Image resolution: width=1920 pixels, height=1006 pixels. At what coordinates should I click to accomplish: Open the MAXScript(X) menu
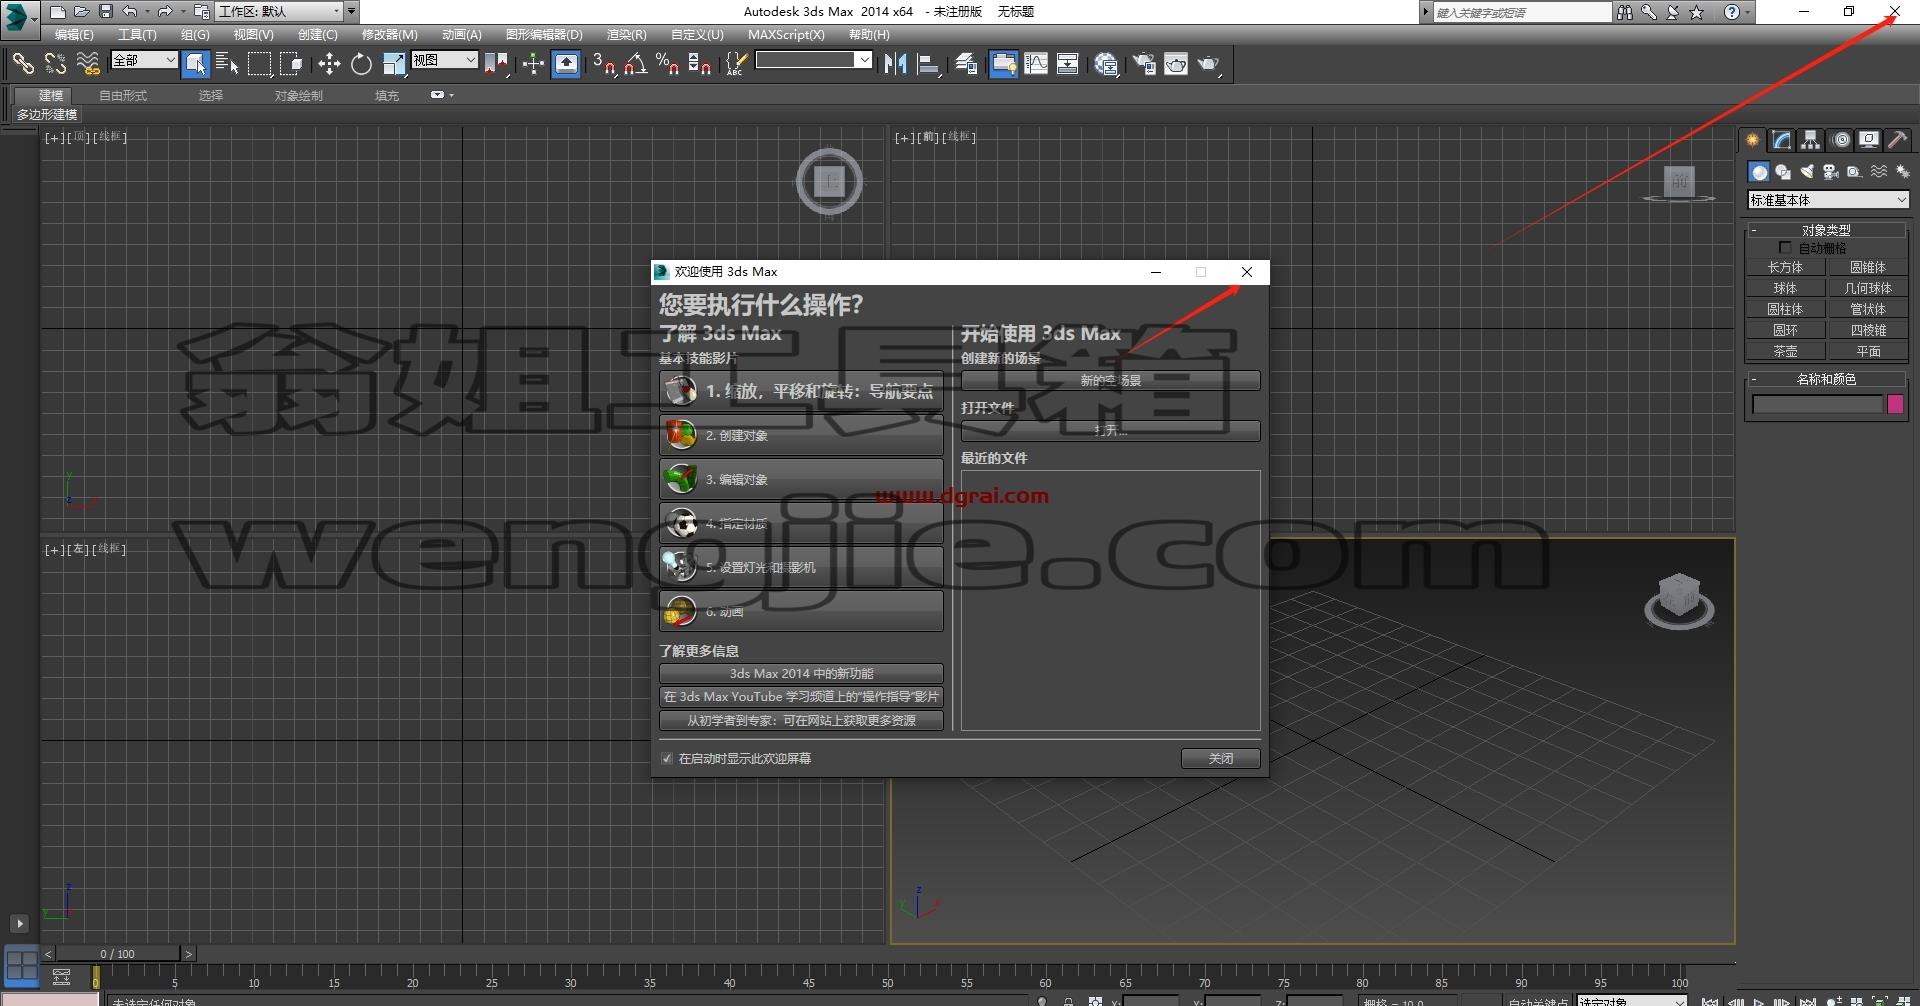pyautogui.click(x=786, y=34)
